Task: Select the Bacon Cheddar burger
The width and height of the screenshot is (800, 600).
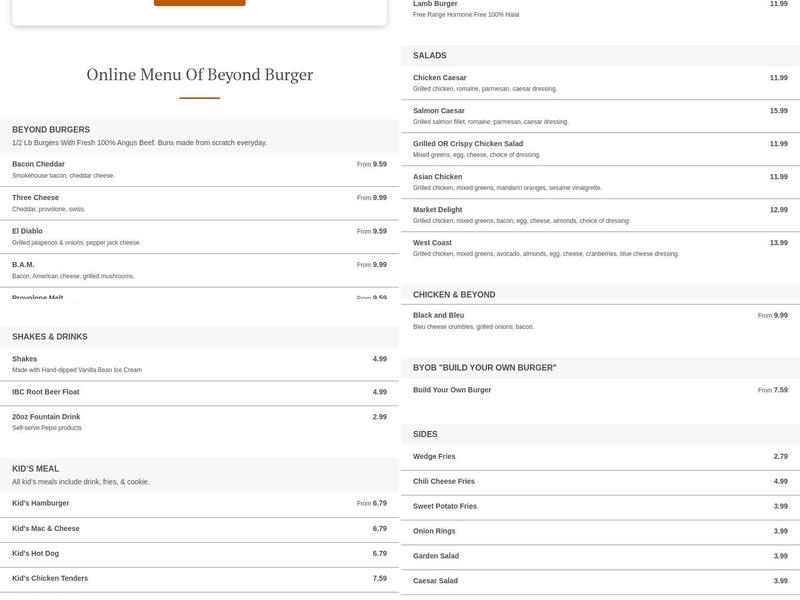Action: [x=199, y=169]
